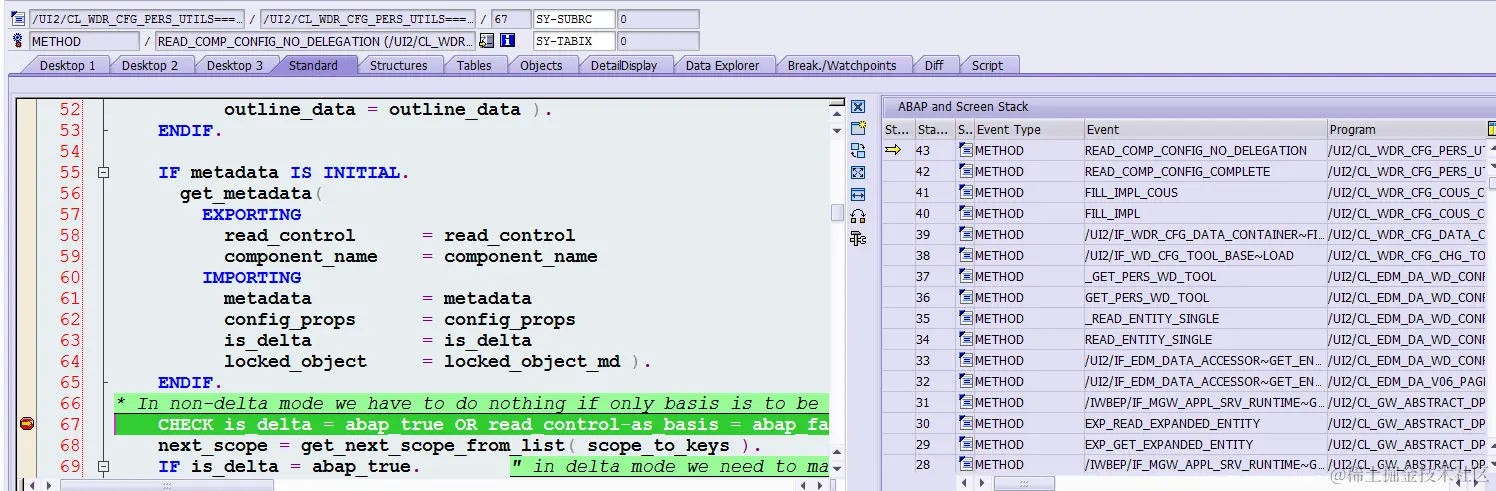Image resolution: width=1496 pixels, height=491 pixels.
Task: Click the yellow arrow on stack level 43
Action: 893,150
